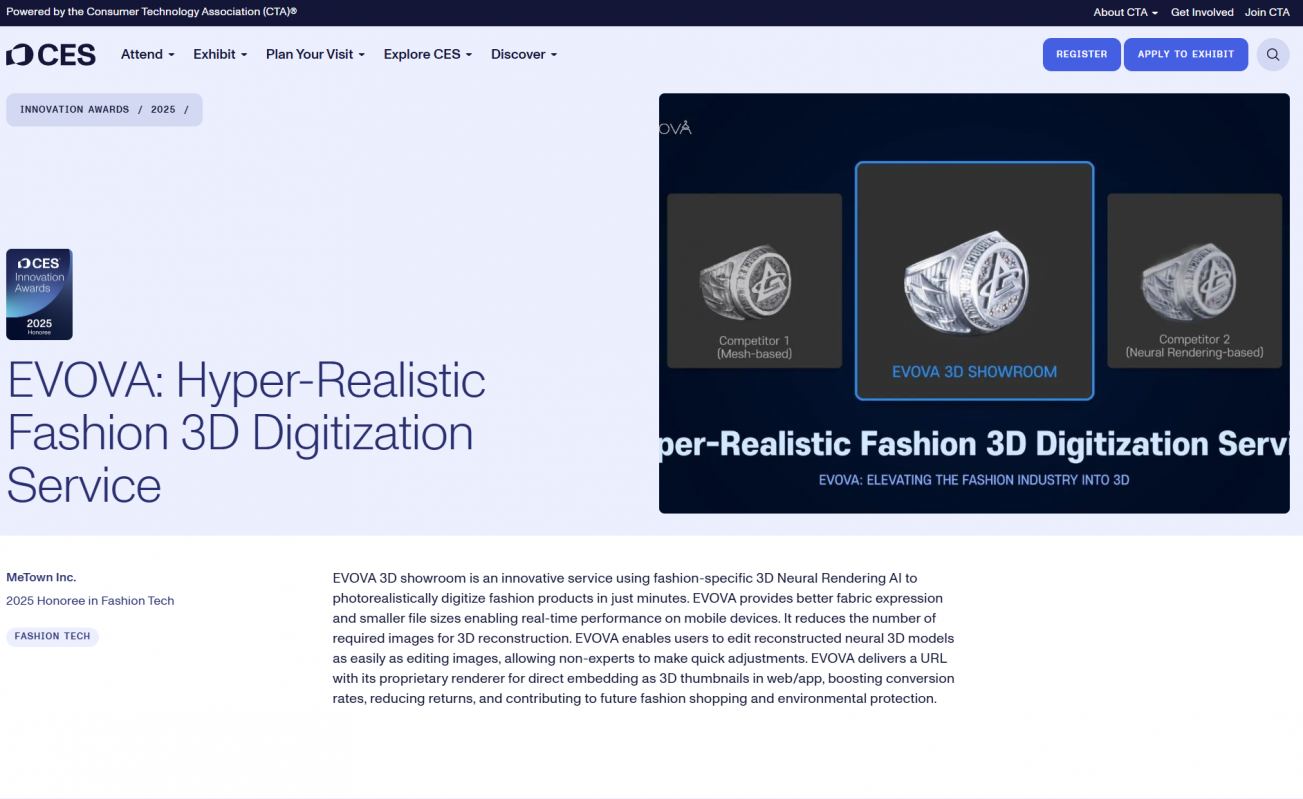Open the Explore CES dropdown
Screen dimensions: 1303x799
428,54
